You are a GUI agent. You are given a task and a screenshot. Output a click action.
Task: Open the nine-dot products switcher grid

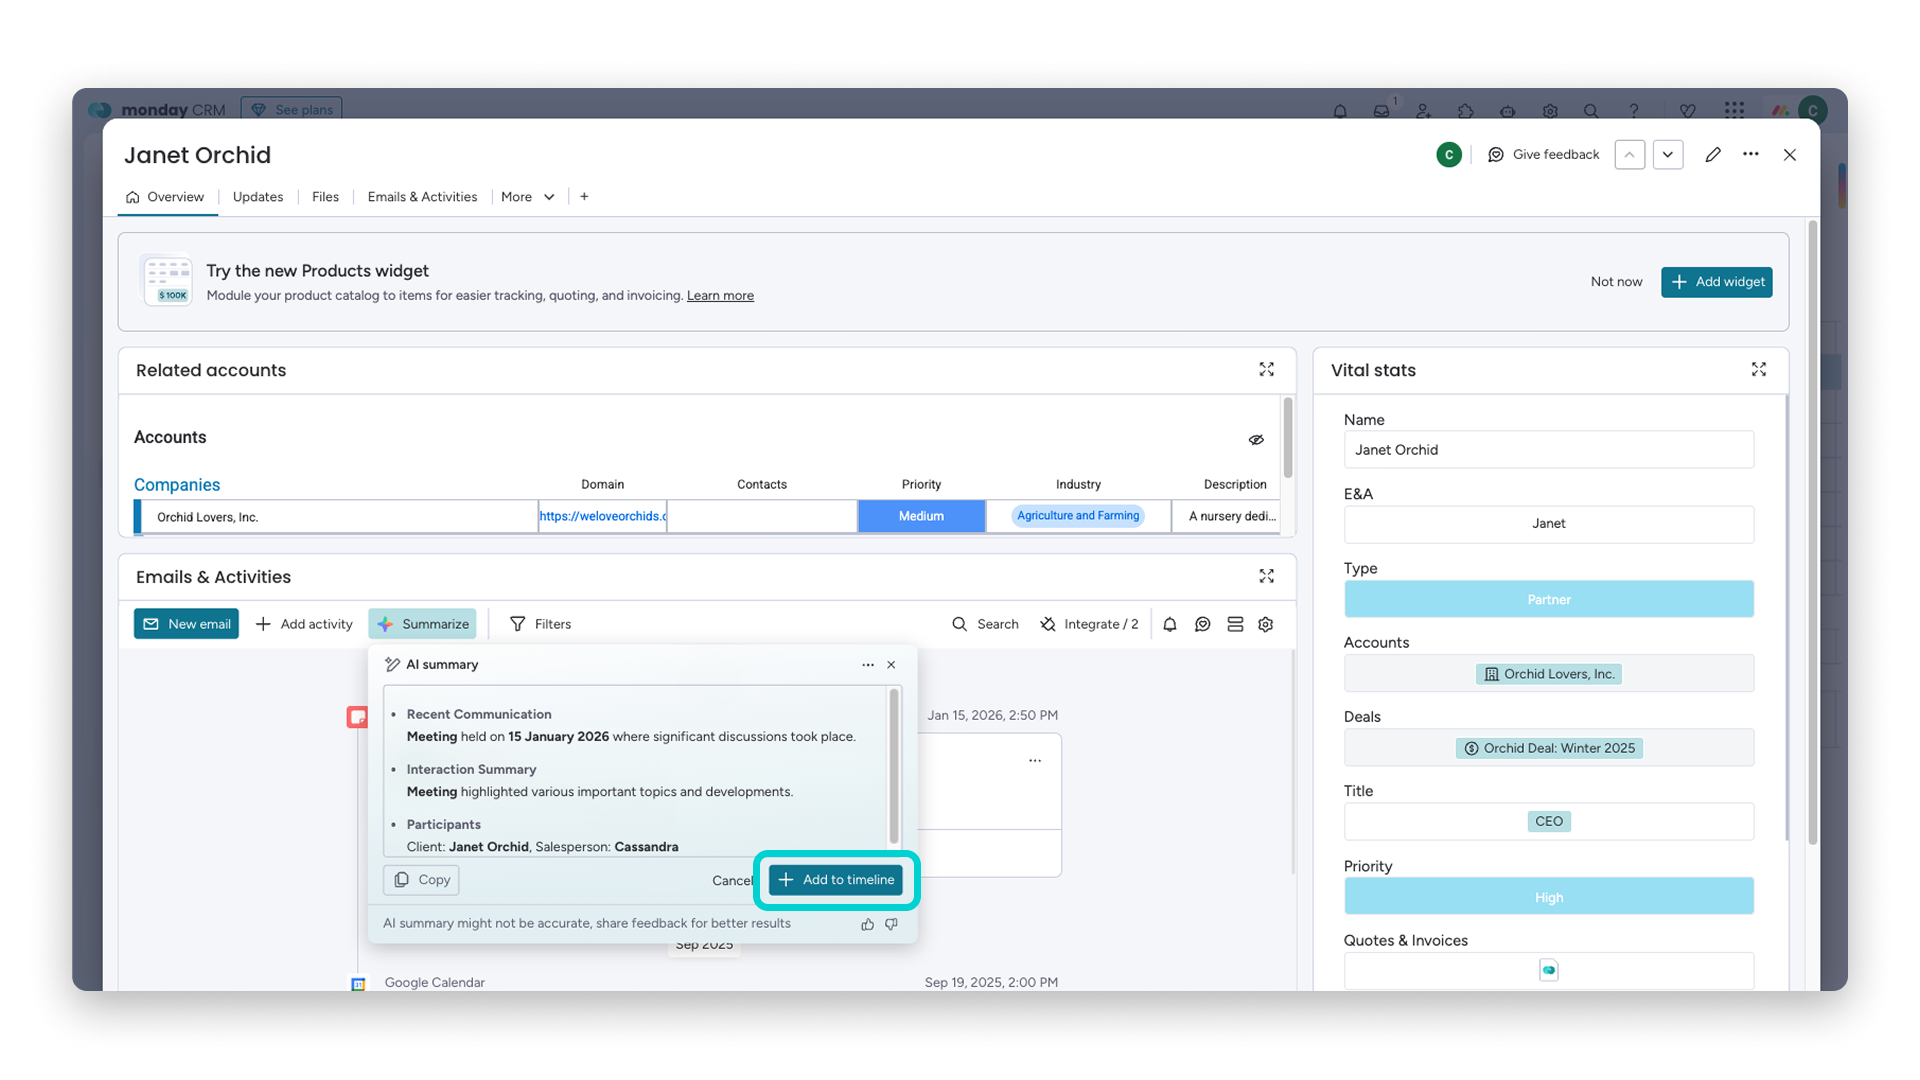[x=1735, y=110]
